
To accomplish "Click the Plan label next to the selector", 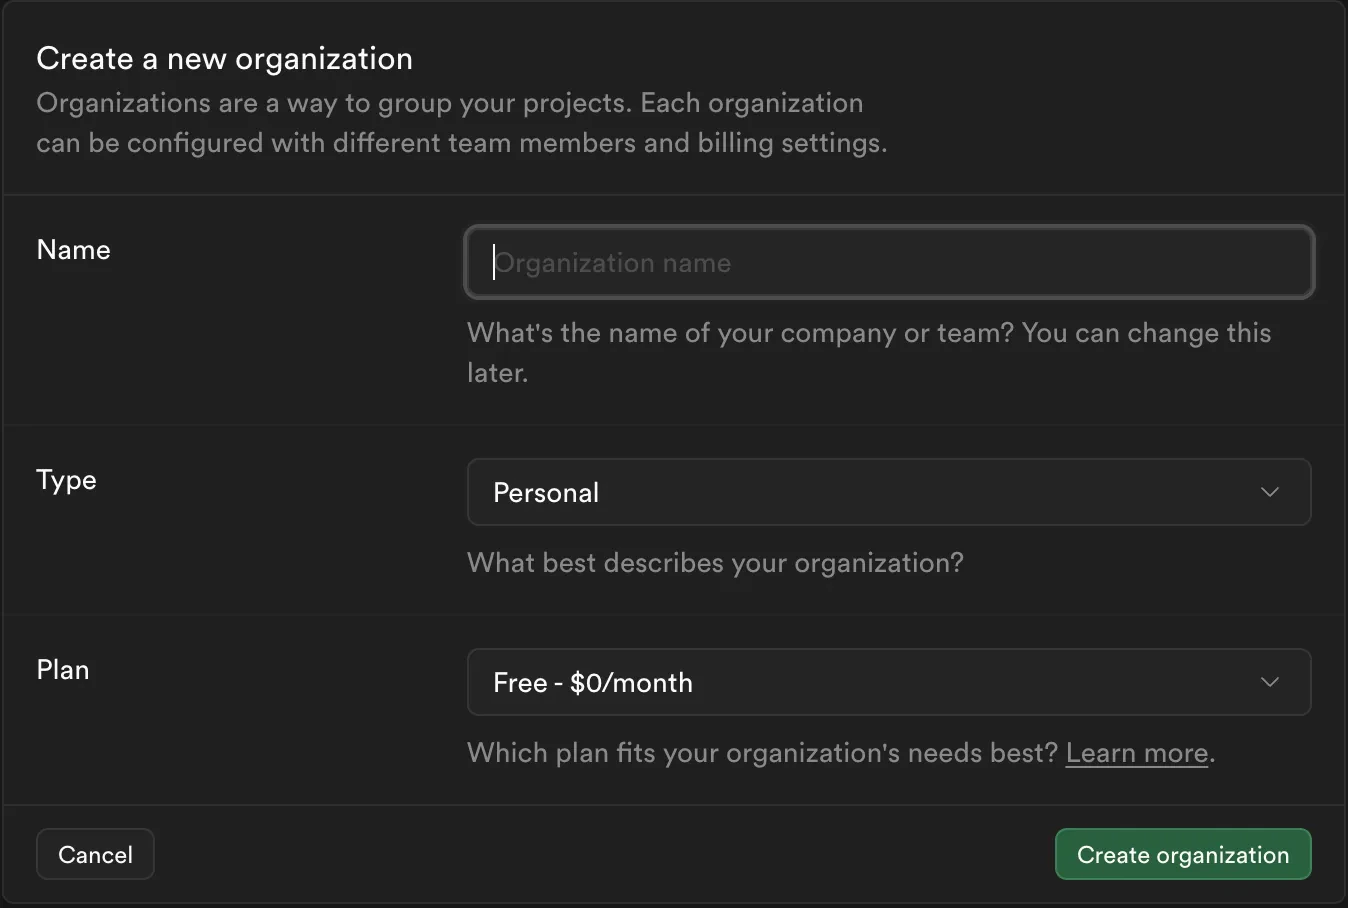I will click(62, 670).
